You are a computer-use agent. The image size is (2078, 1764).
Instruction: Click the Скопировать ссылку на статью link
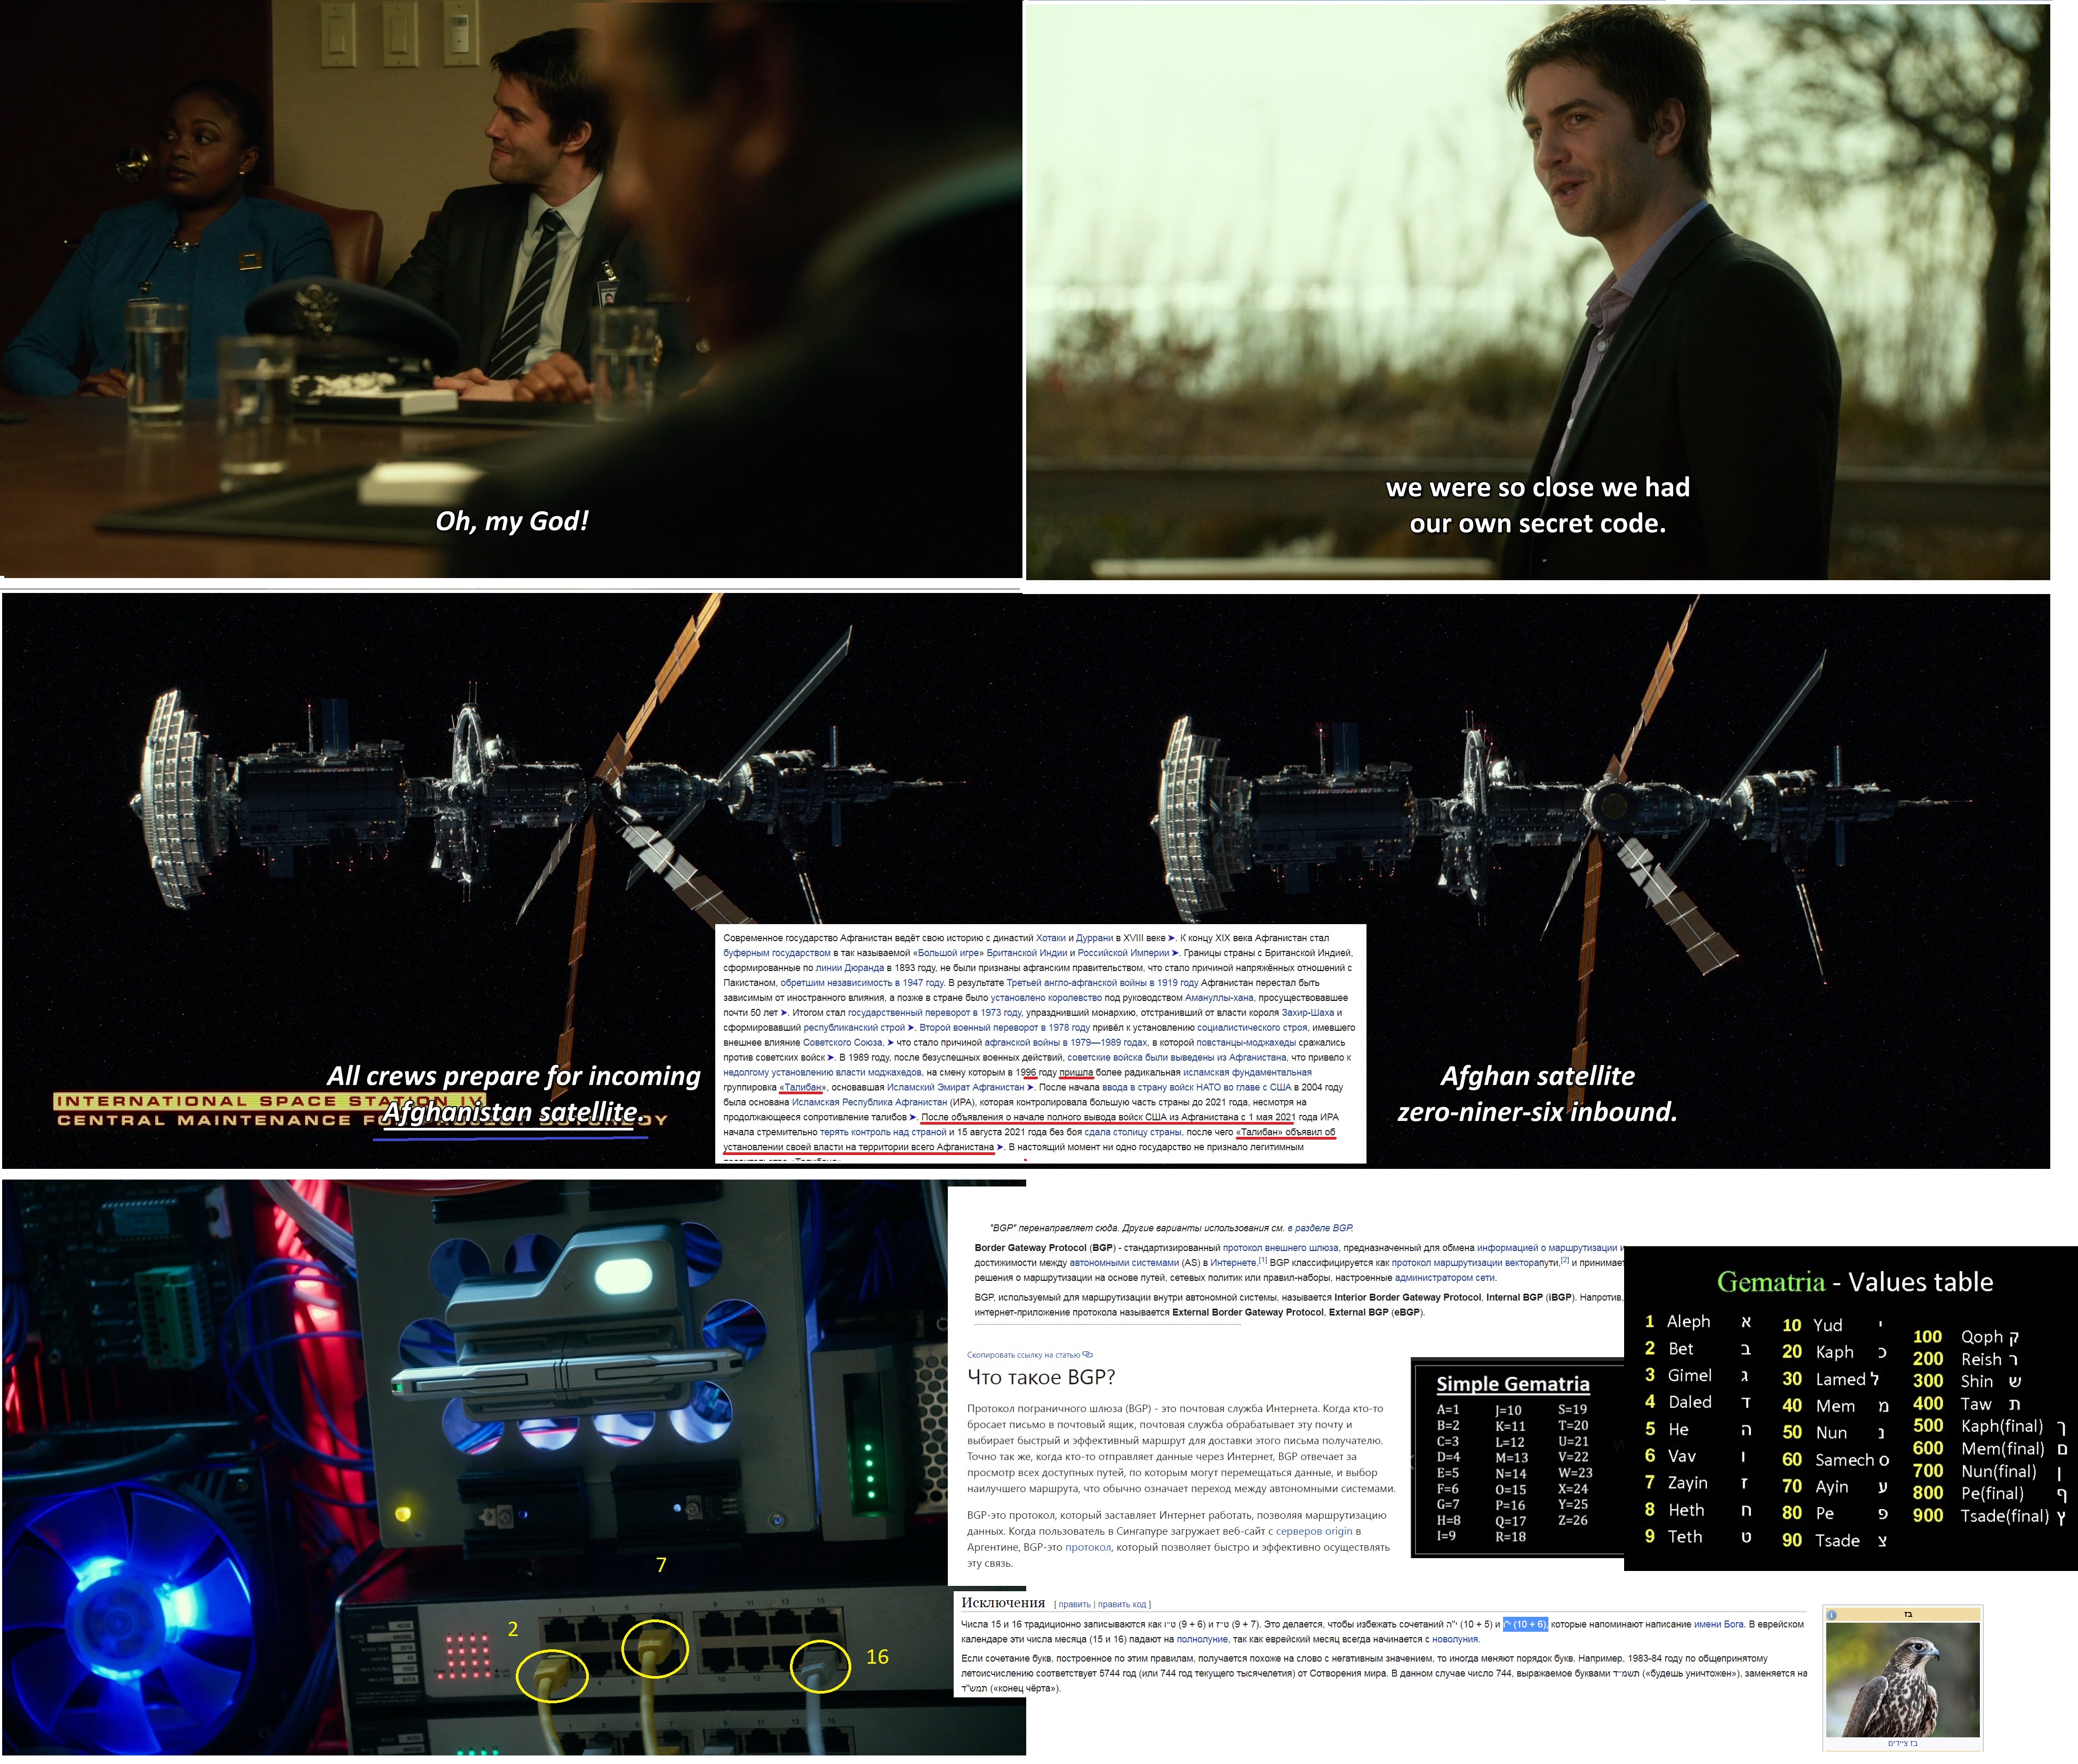click(1024, 1355)
